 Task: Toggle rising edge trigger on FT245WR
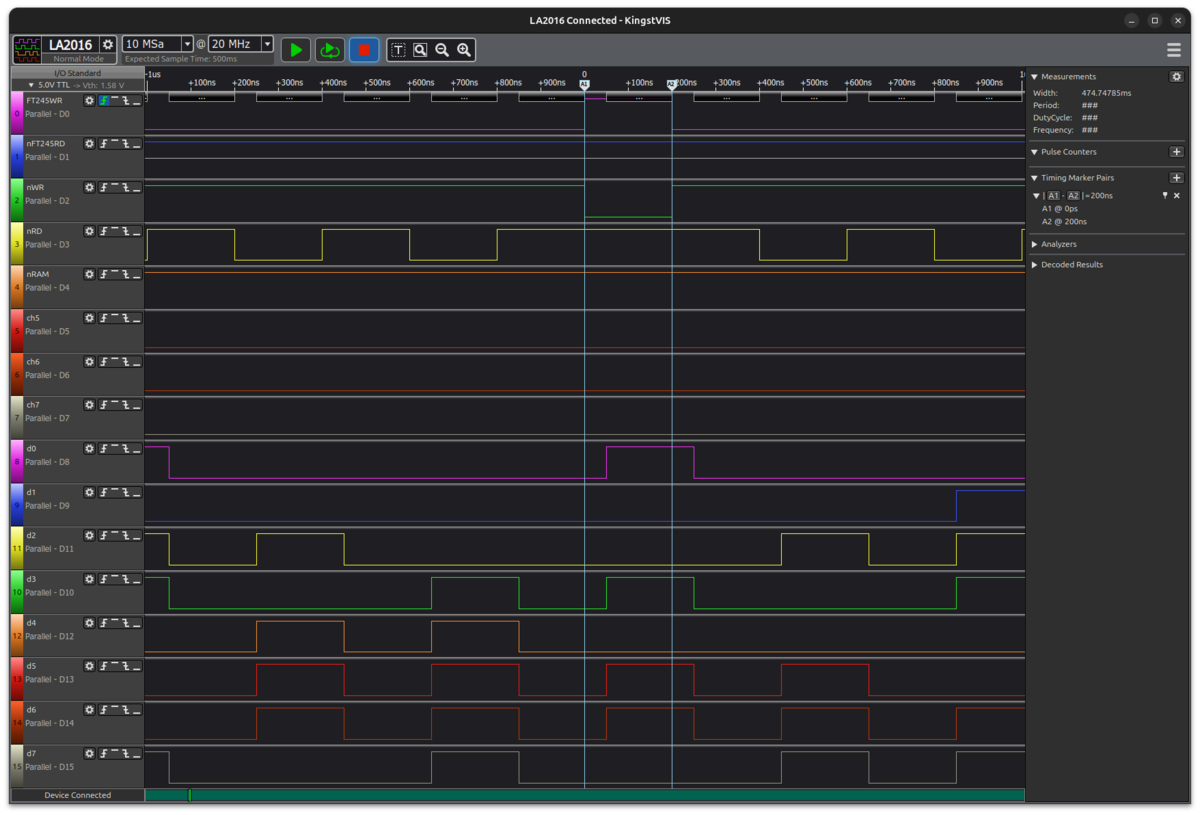tap(103, 101)
